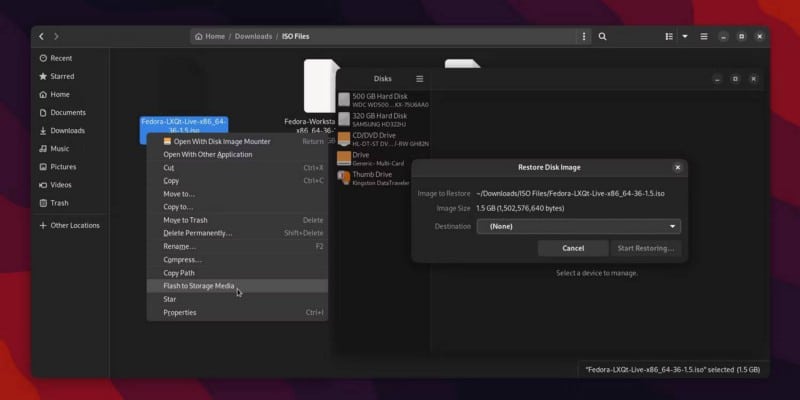800x400 pixels.
Task: Open the Files hamburger menu
Action: point(704,37)
